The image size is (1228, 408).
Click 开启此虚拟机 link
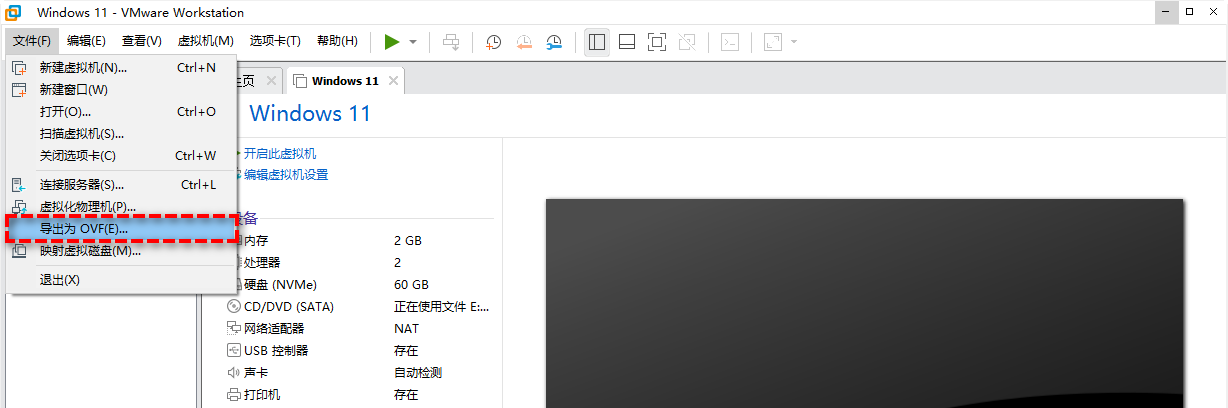(x=280, y=153)
